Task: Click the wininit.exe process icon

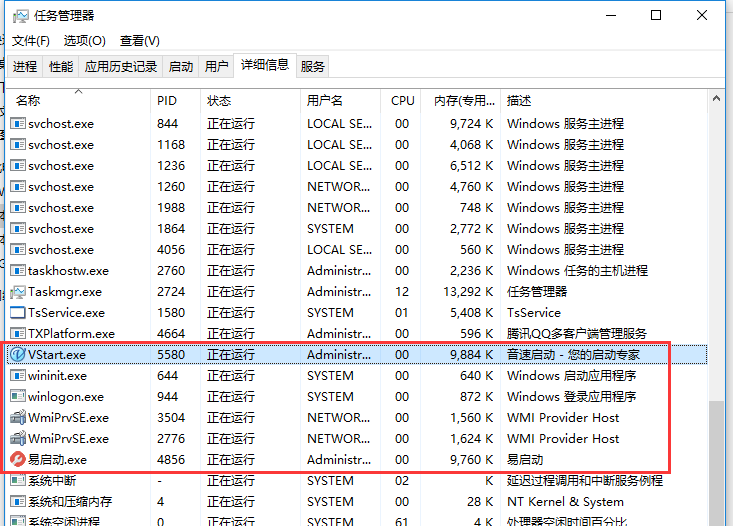Action: (x=18, y=376)
